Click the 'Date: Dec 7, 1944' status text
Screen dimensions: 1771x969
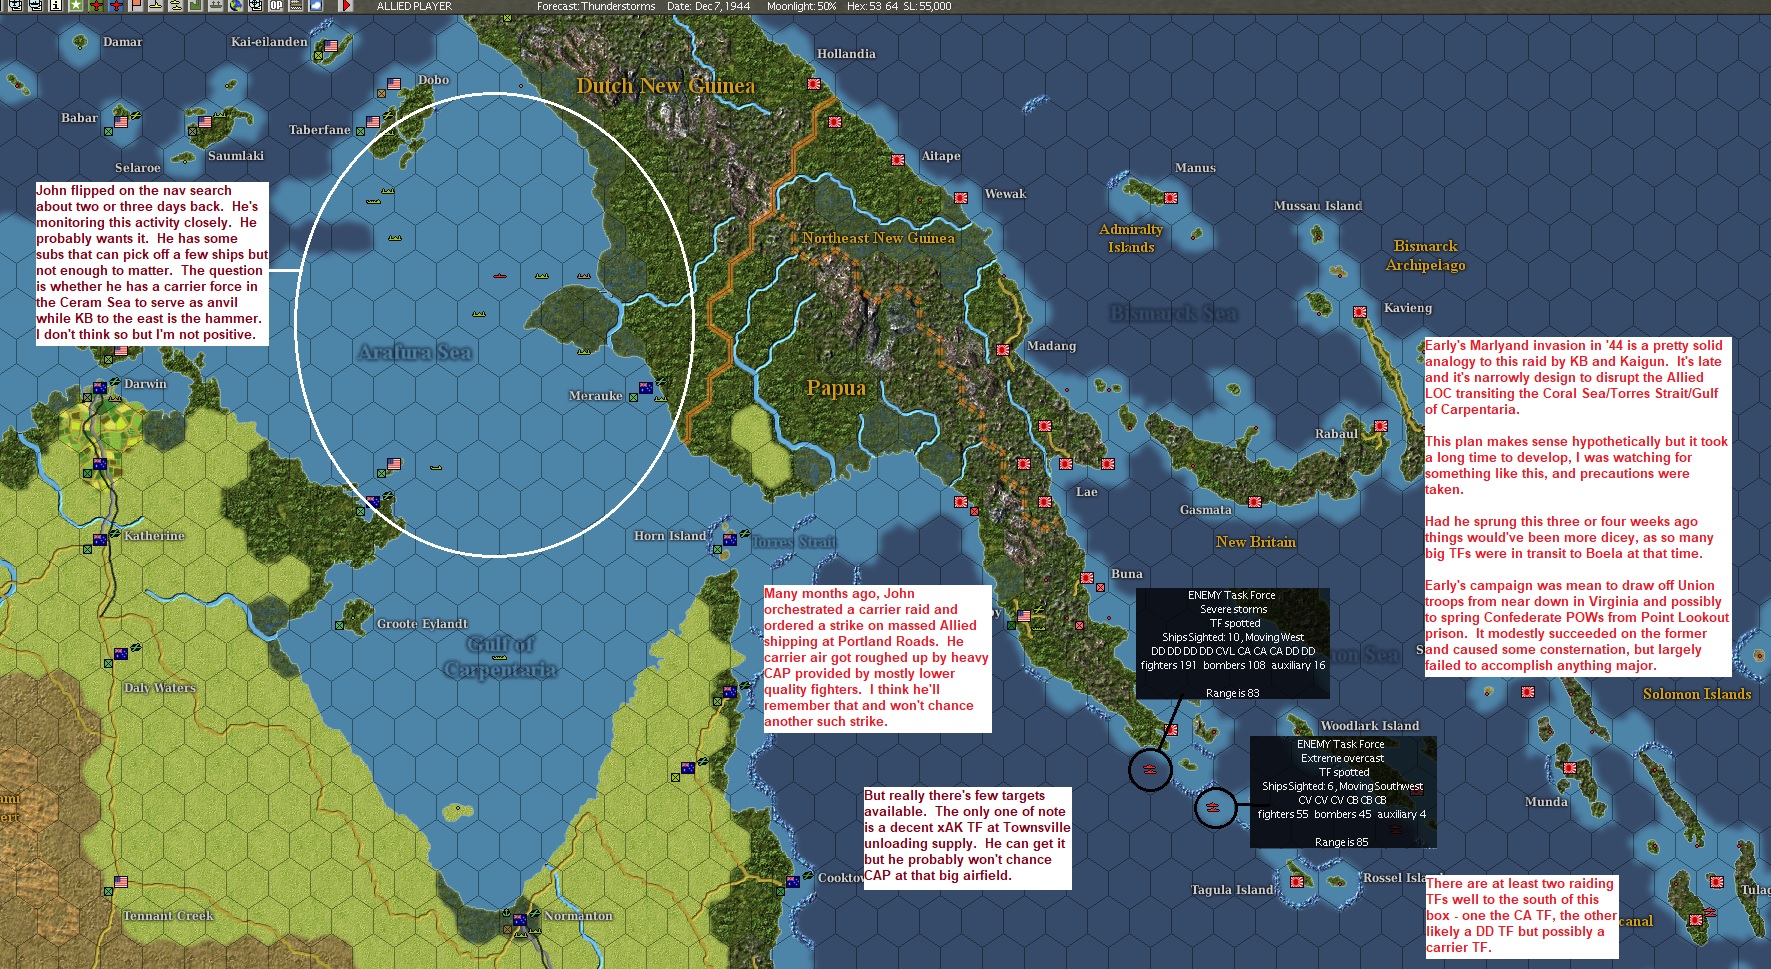coord(708,6)
